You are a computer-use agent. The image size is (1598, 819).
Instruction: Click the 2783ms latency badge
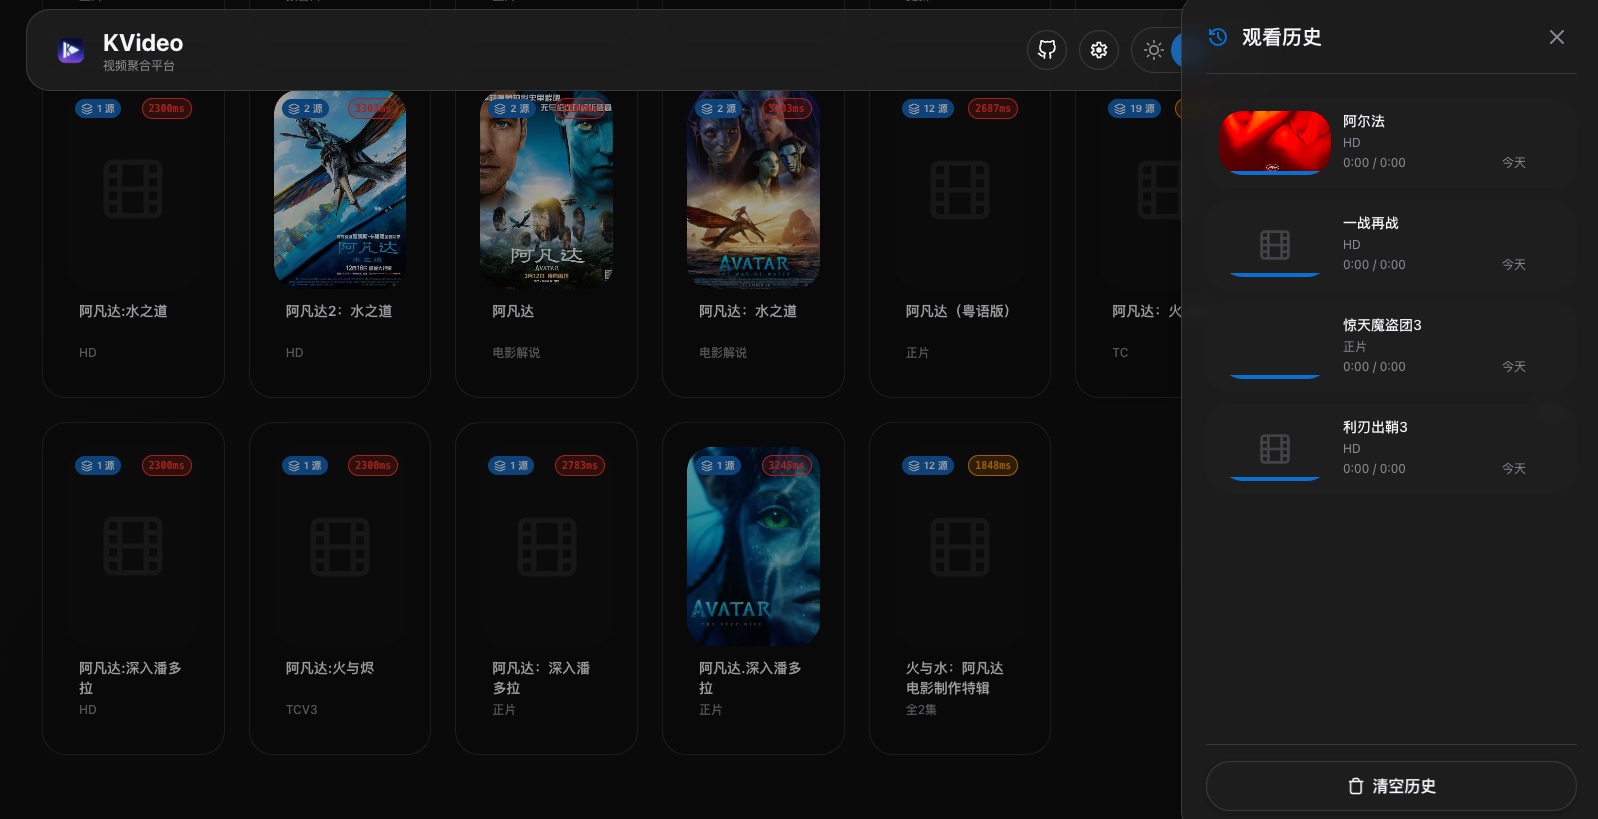click(x=580, y=465)
